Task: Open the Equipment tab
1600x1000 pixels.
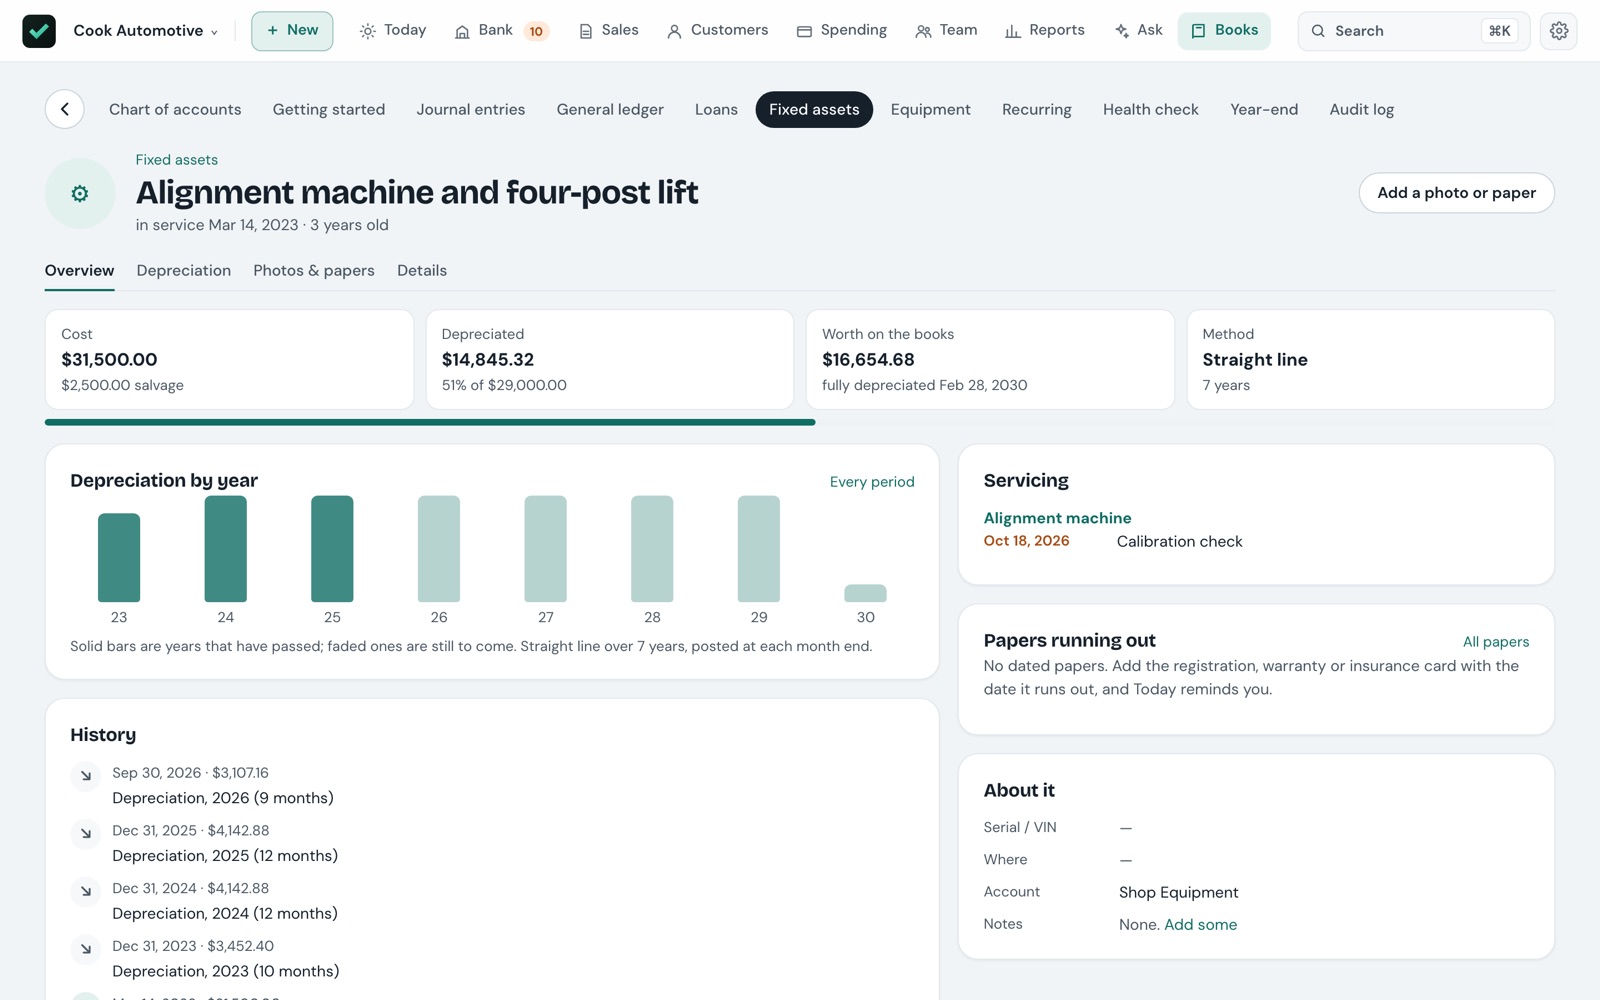Action: tap(930, 109)
